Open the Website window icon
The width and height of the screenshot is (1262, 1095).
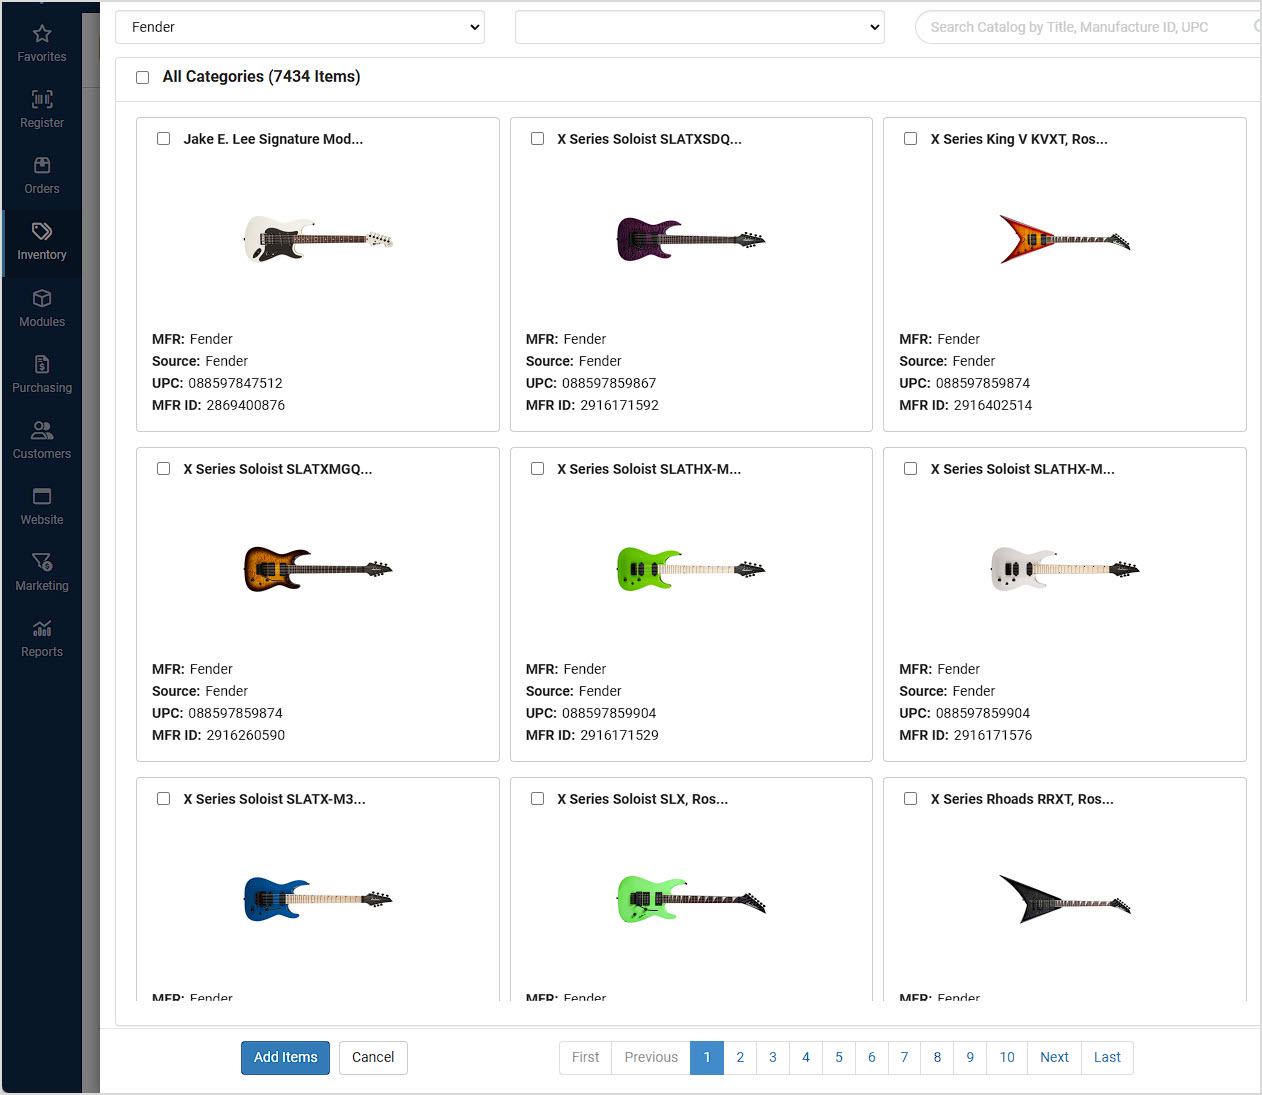point(42,496)
